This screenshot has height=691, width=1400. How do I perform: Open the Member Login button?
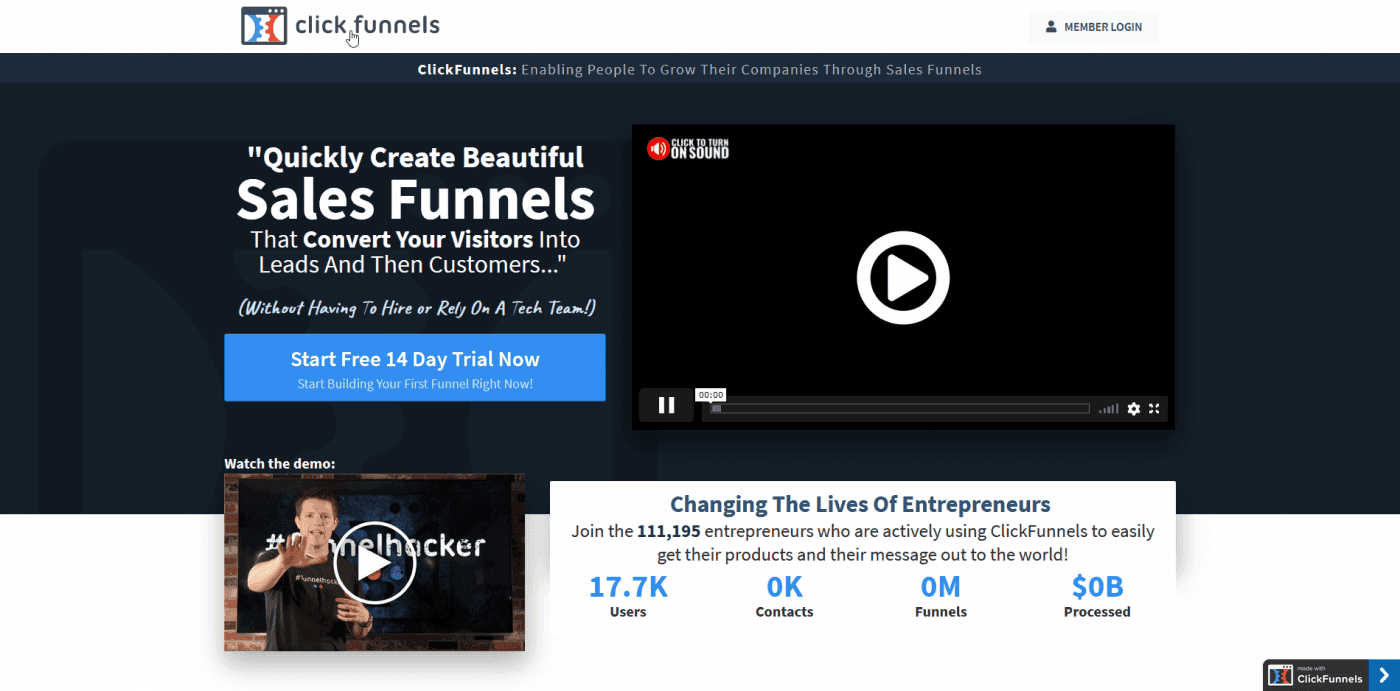[1093, 27]
